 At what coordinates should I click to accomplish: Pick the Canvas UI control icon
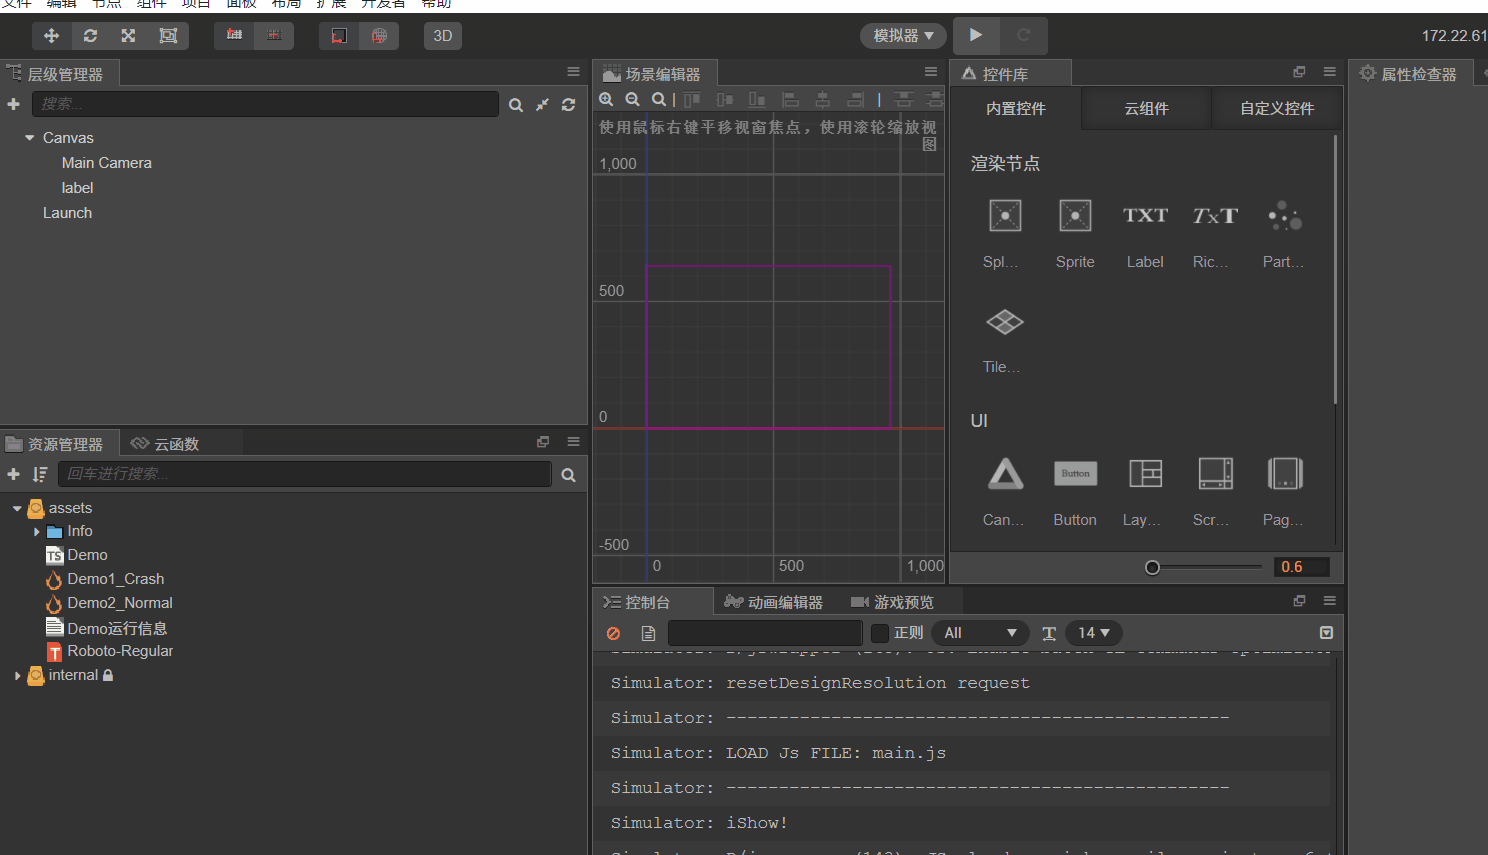(1005, 474)
